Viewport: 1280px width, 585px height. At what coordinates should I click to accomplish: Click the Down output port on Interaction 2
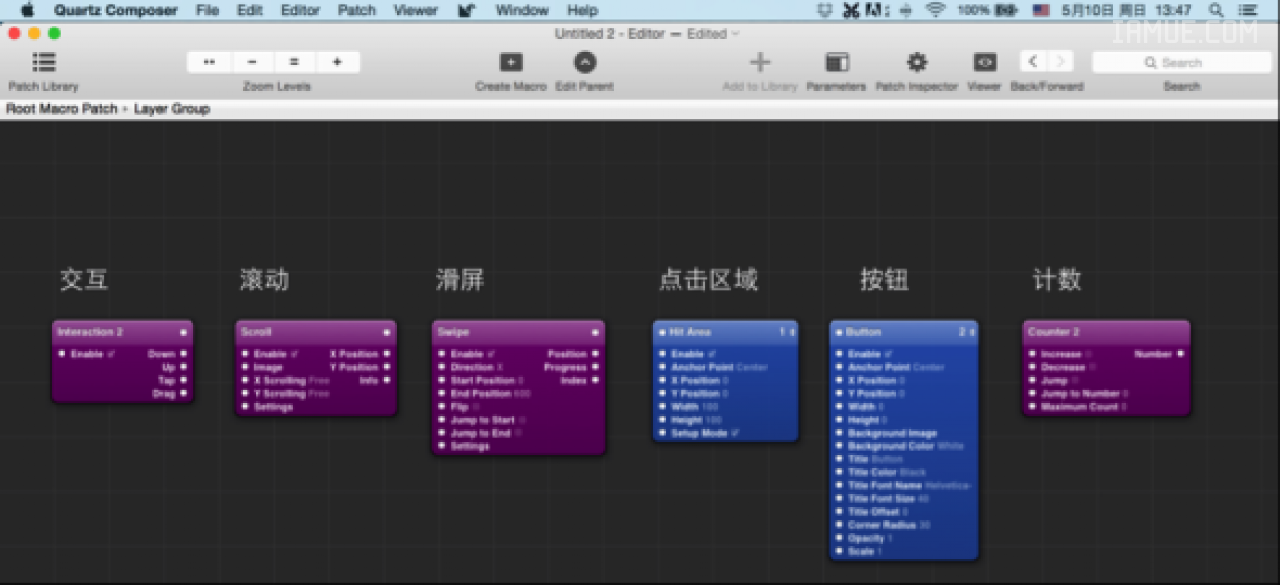[x=183, y=354]
